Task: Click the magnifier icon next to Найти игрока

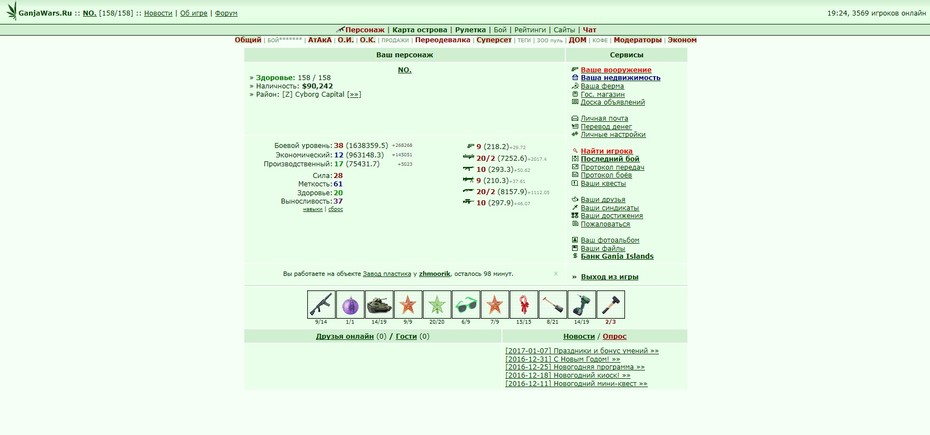Action: (575, 151)
